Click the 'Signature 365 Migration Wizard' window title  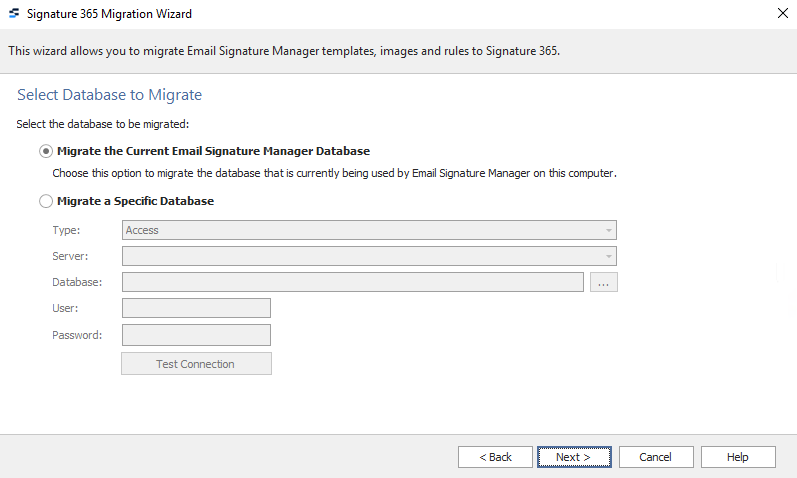109,14
